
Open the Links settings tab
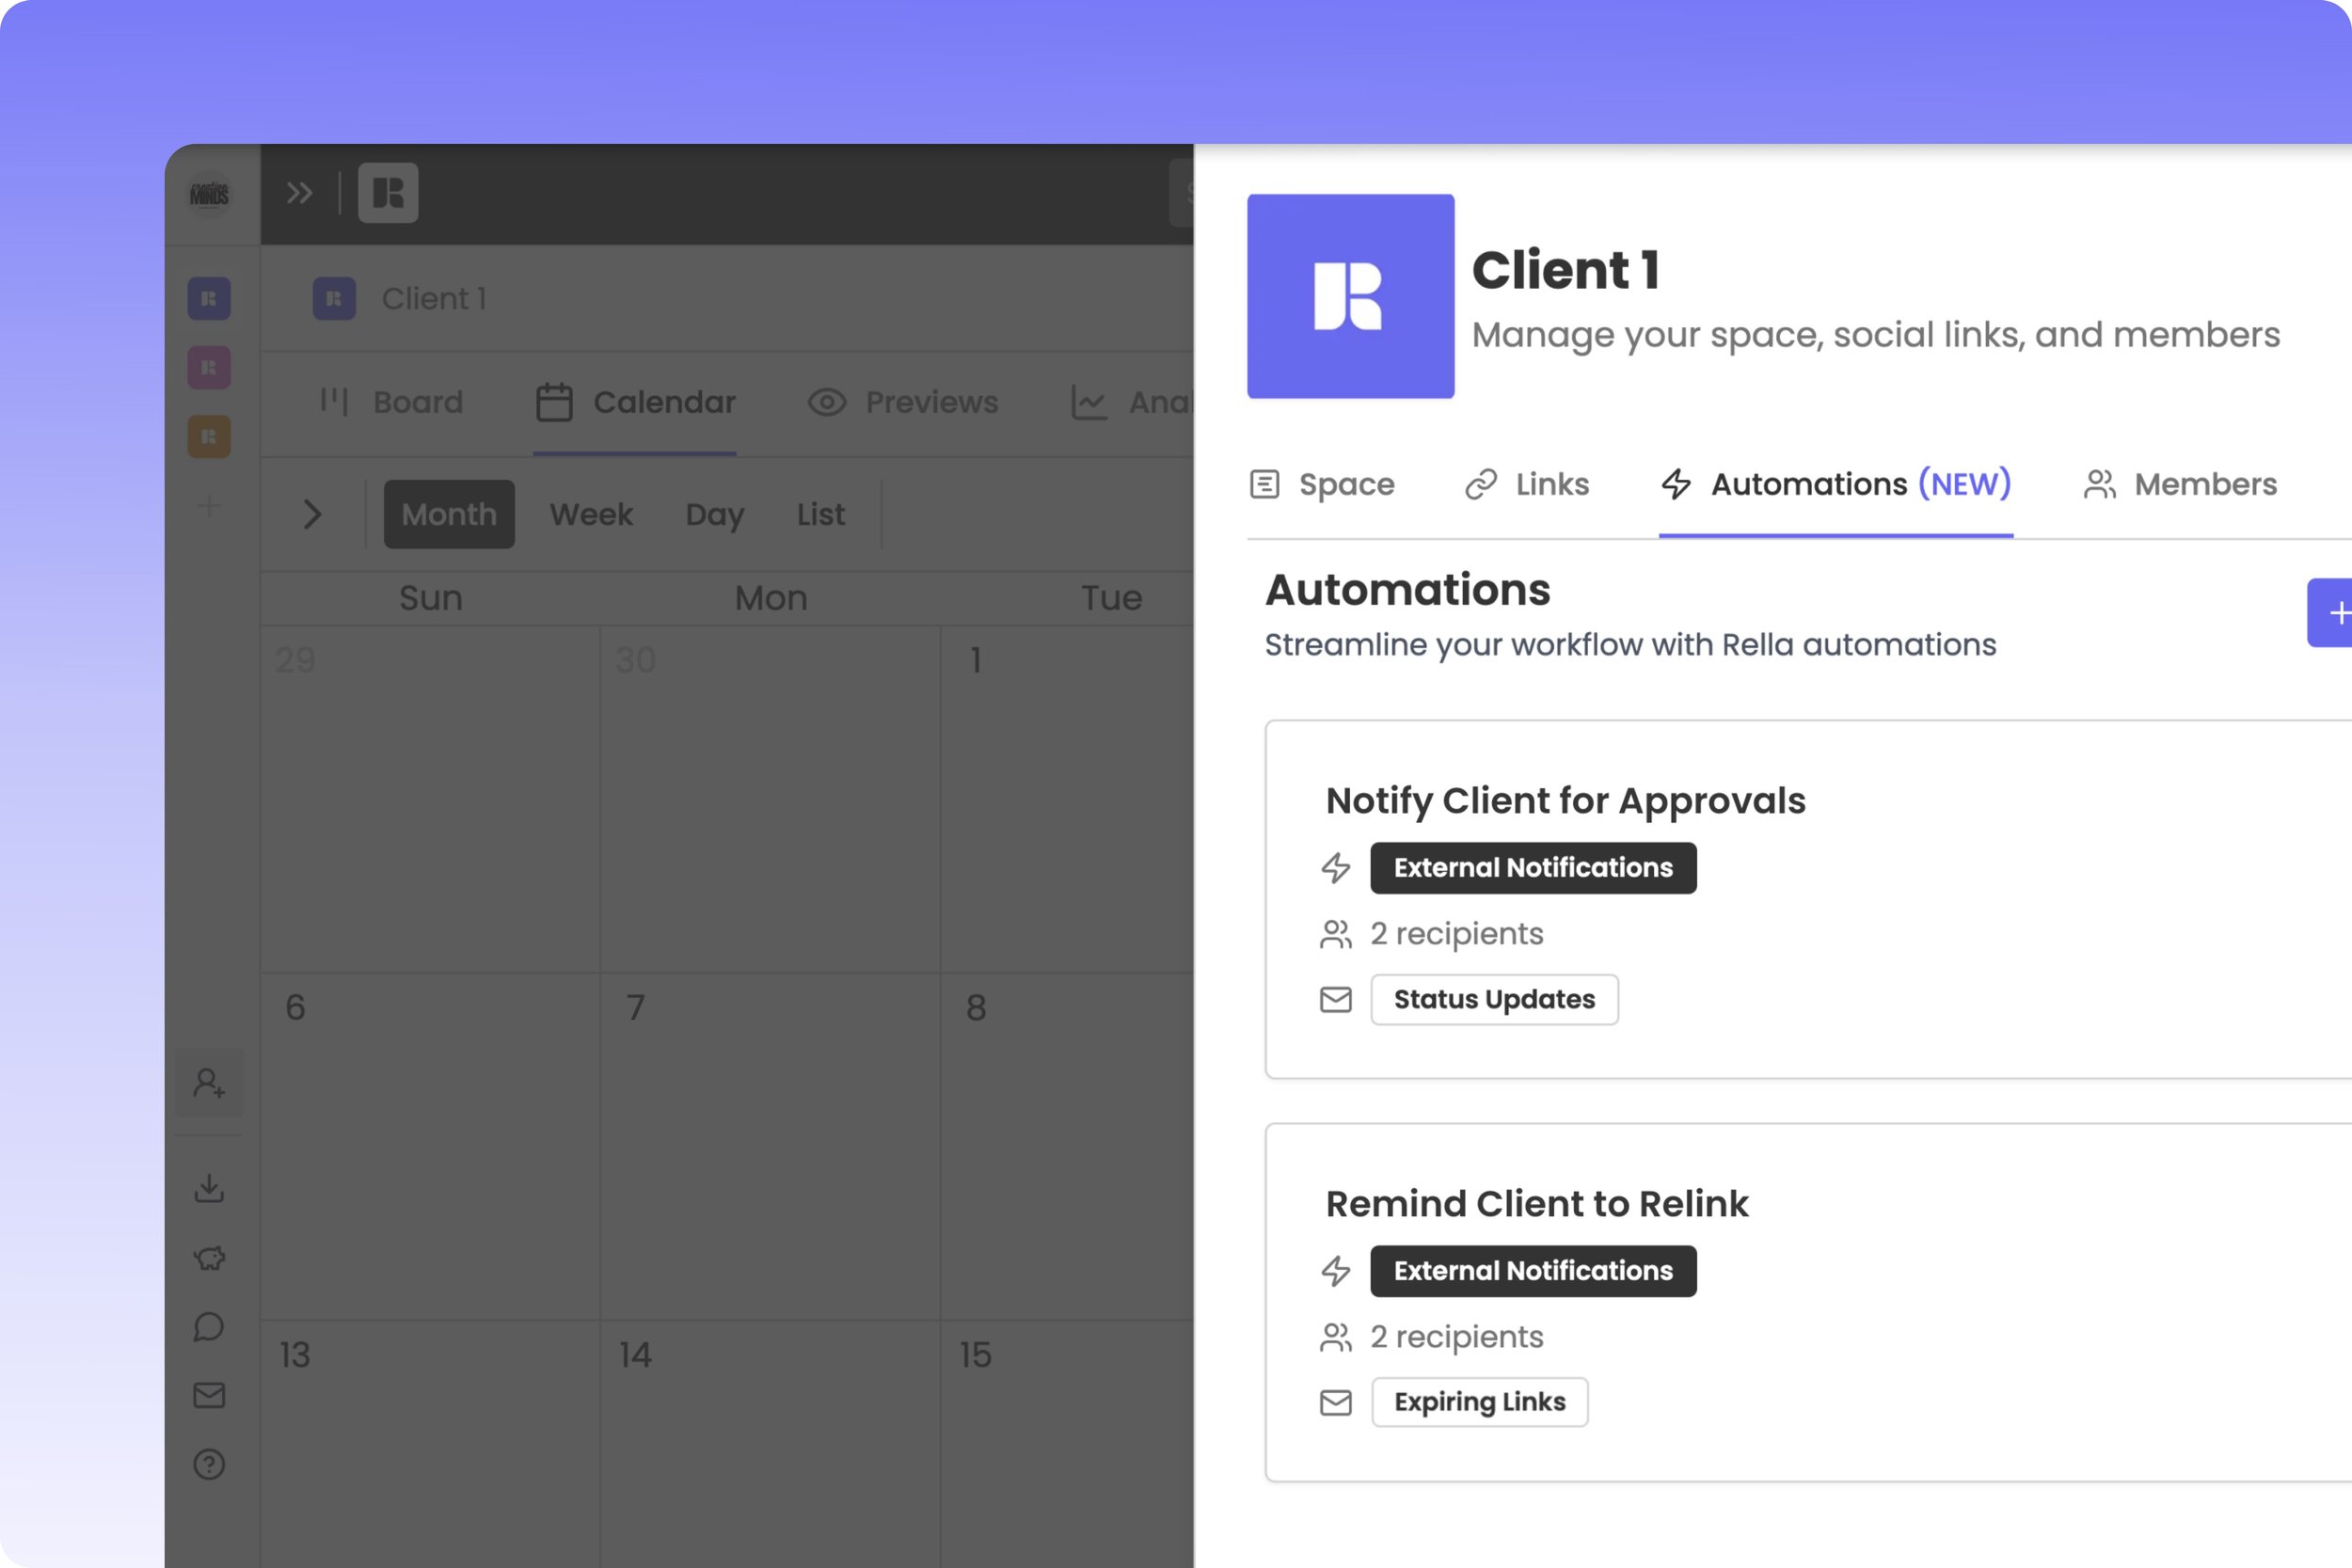tap(1527, 484)
